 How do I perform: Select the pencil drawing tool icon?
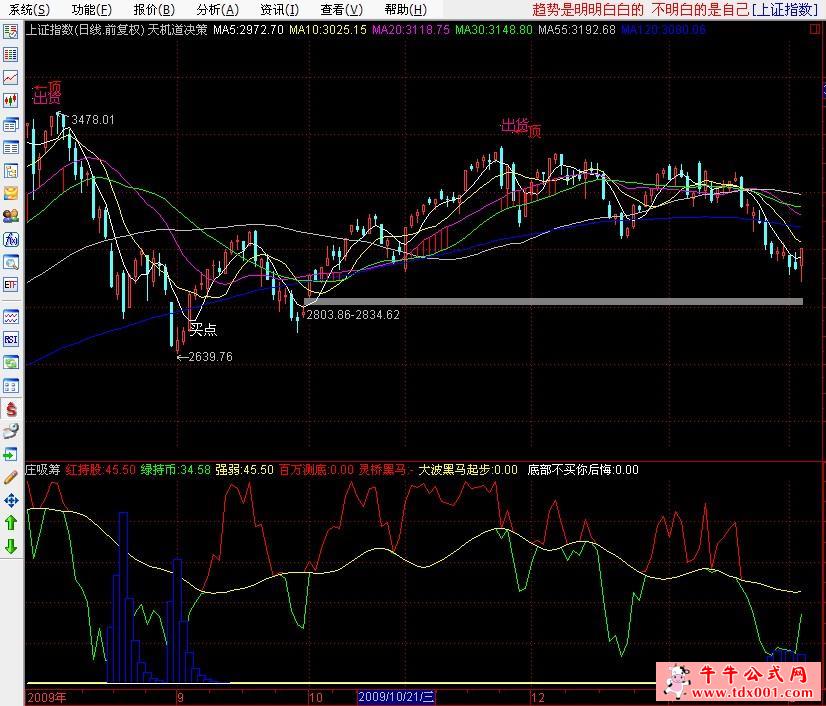(x=11, y=477)
